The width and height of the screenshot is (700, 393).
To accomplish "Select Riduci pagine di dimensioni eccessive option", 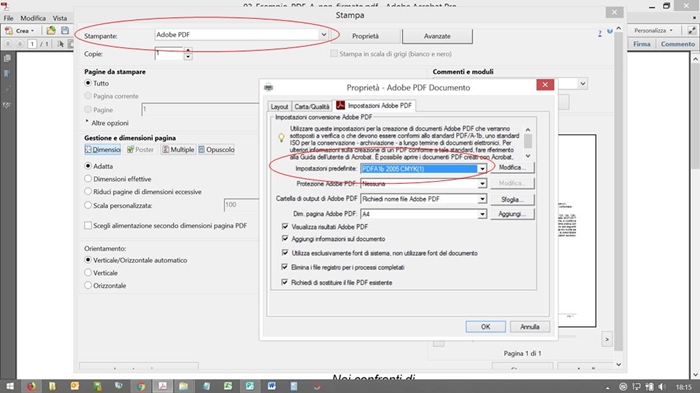I will click(x=88, y=192).
